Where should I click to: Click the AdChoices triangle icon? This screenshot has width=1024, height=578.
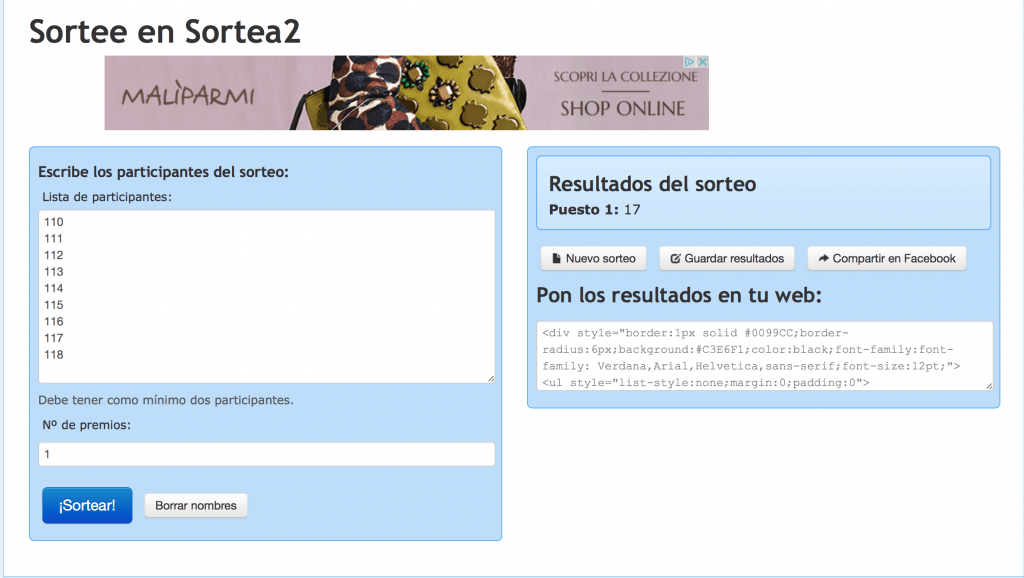pyautogui.click(x=689, y=61)
